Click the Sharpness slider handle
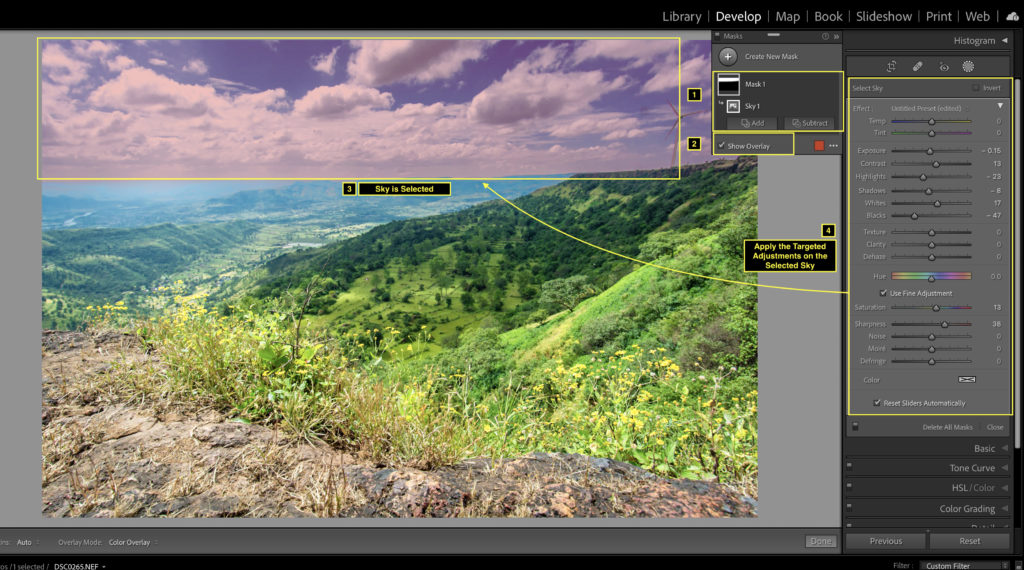The image size is (1024, 570). (944, 325)
